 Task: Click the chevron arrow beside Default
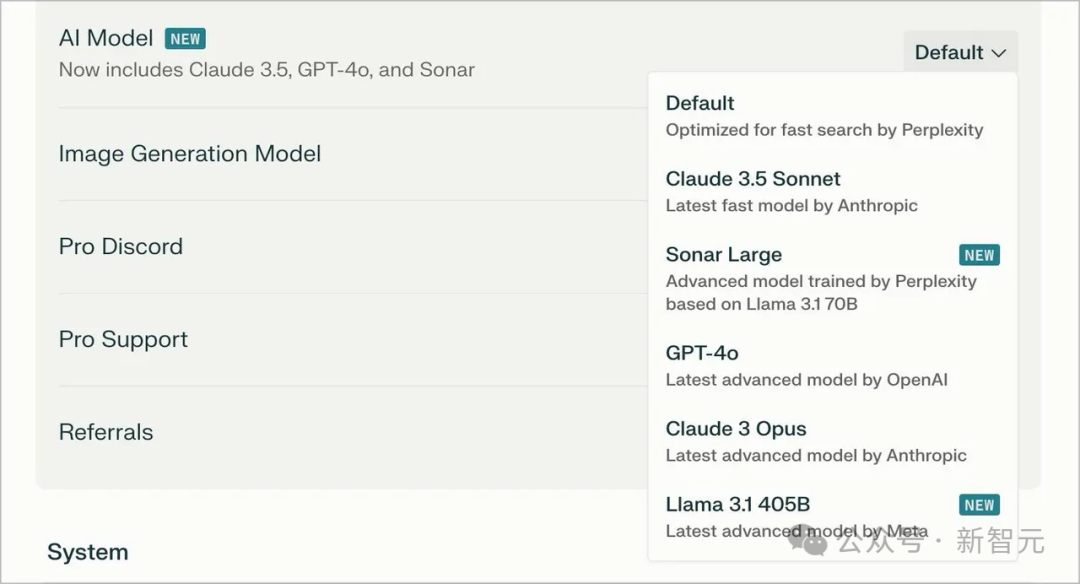tap(998, 53)
